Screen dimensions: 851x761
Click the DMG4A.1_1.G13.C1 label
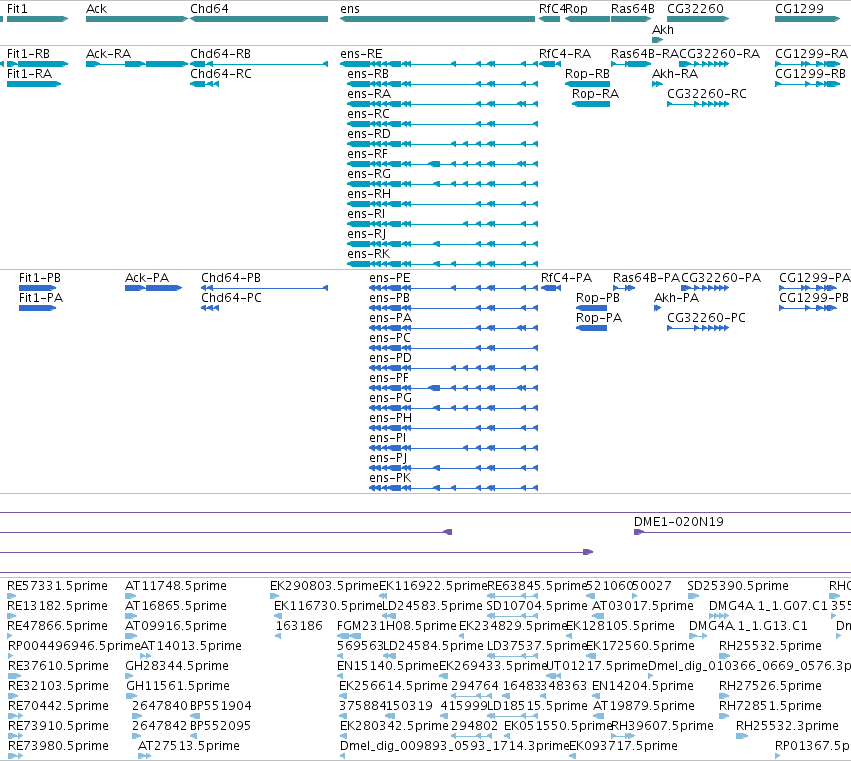(x=748, y=626)
